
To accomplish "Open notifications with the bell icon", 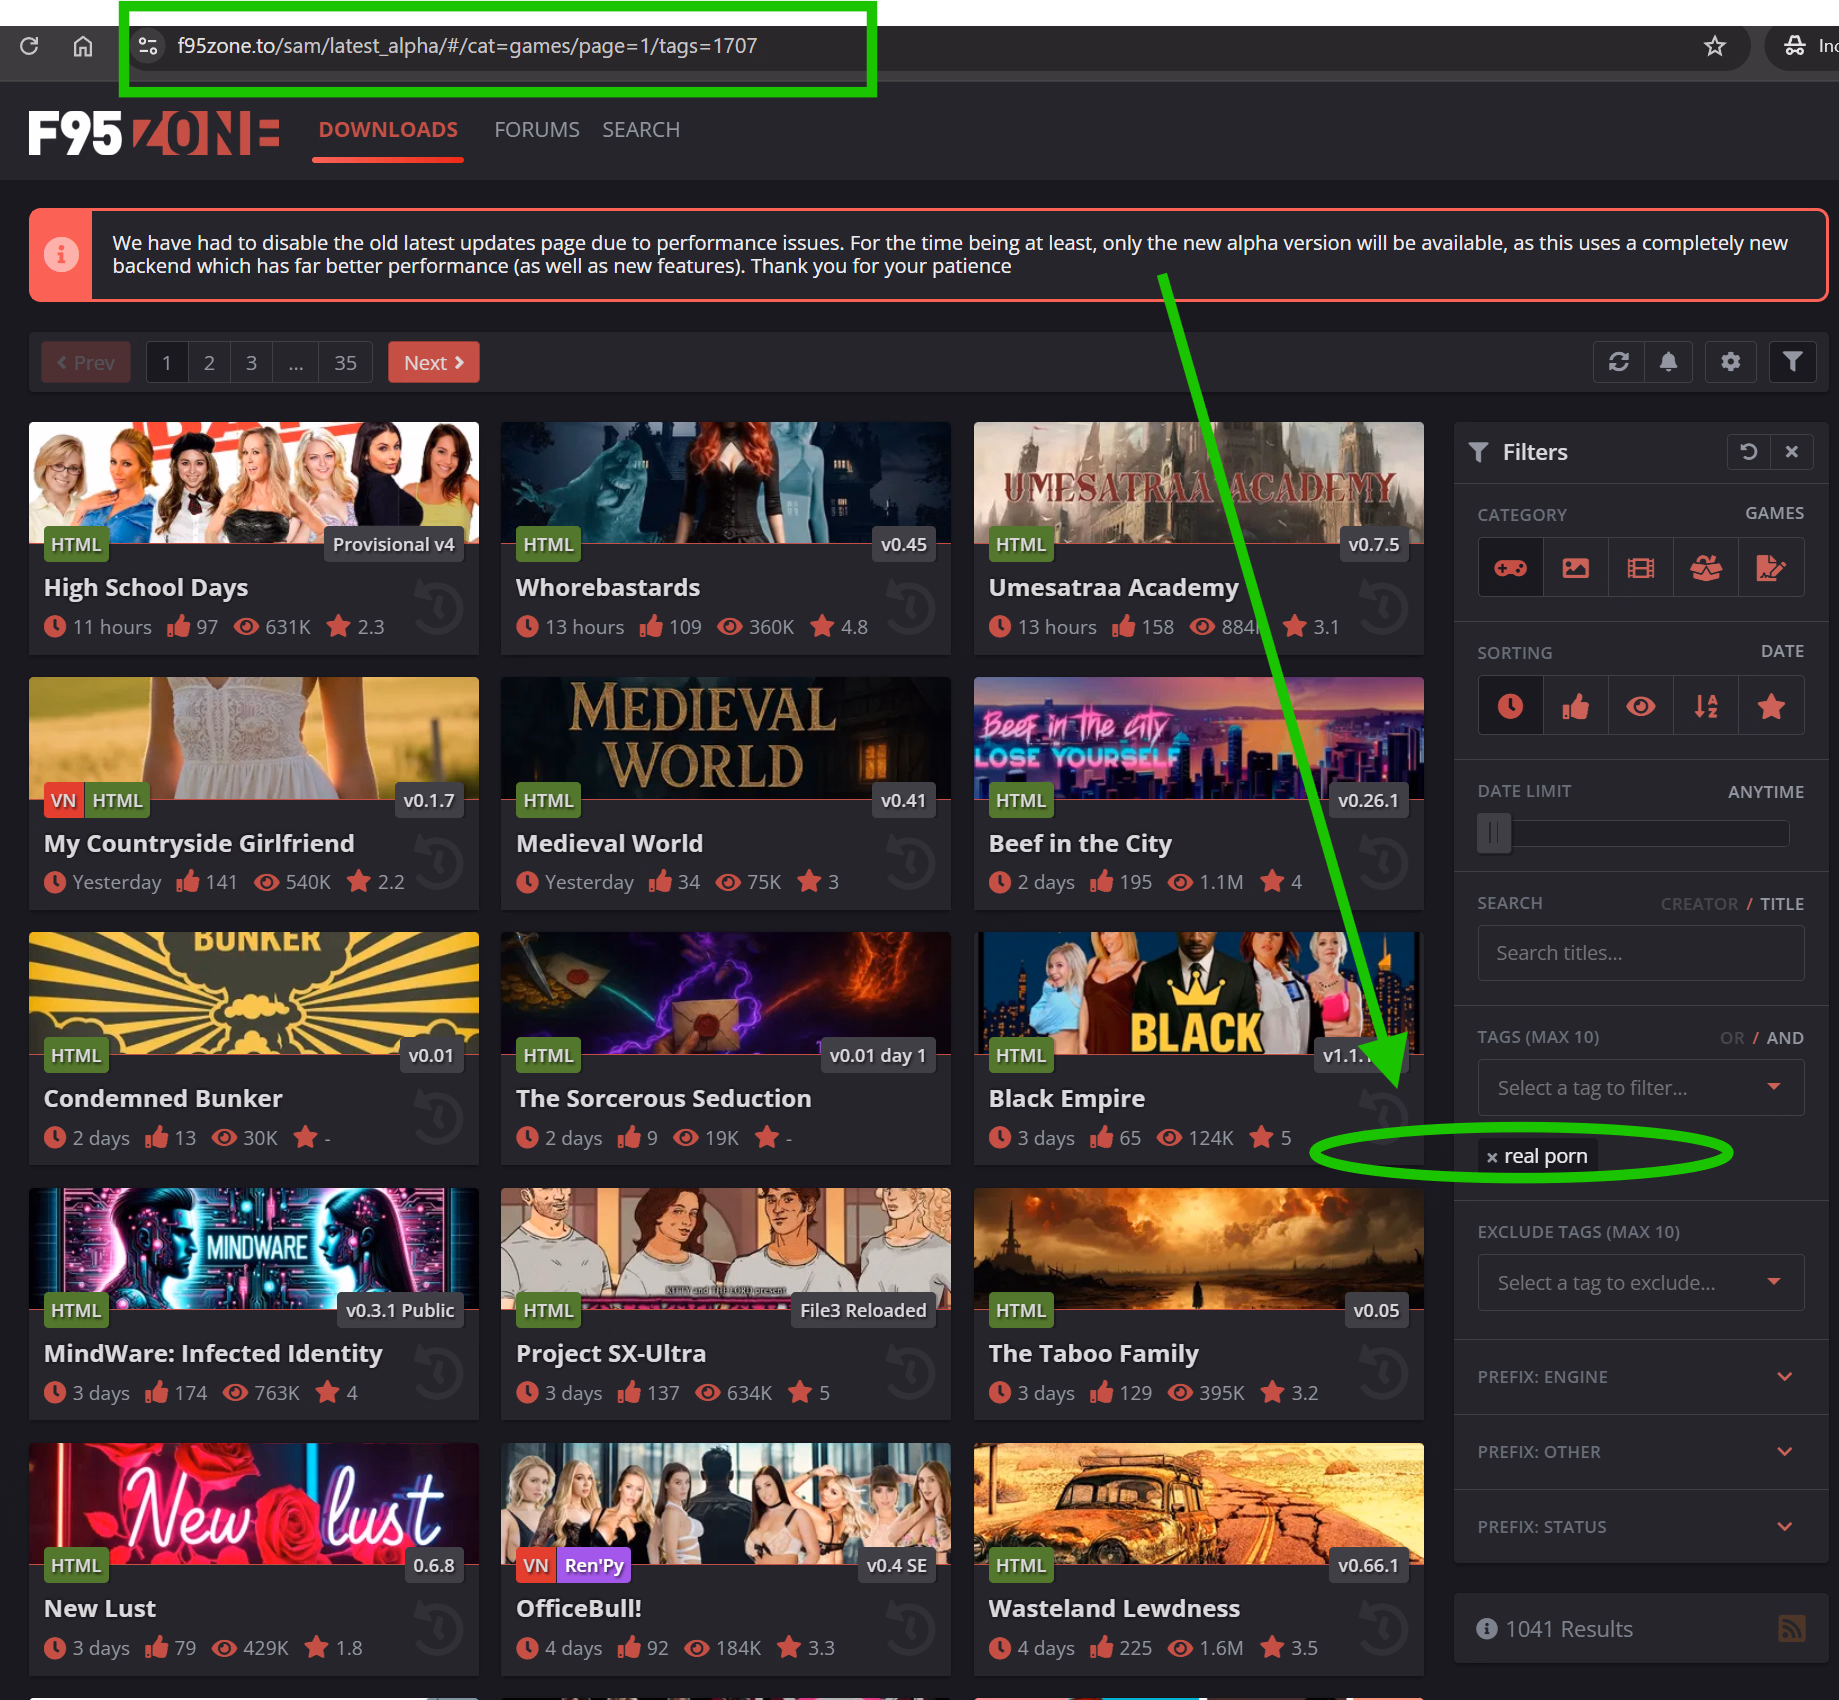I will (x=1668, y=362).
